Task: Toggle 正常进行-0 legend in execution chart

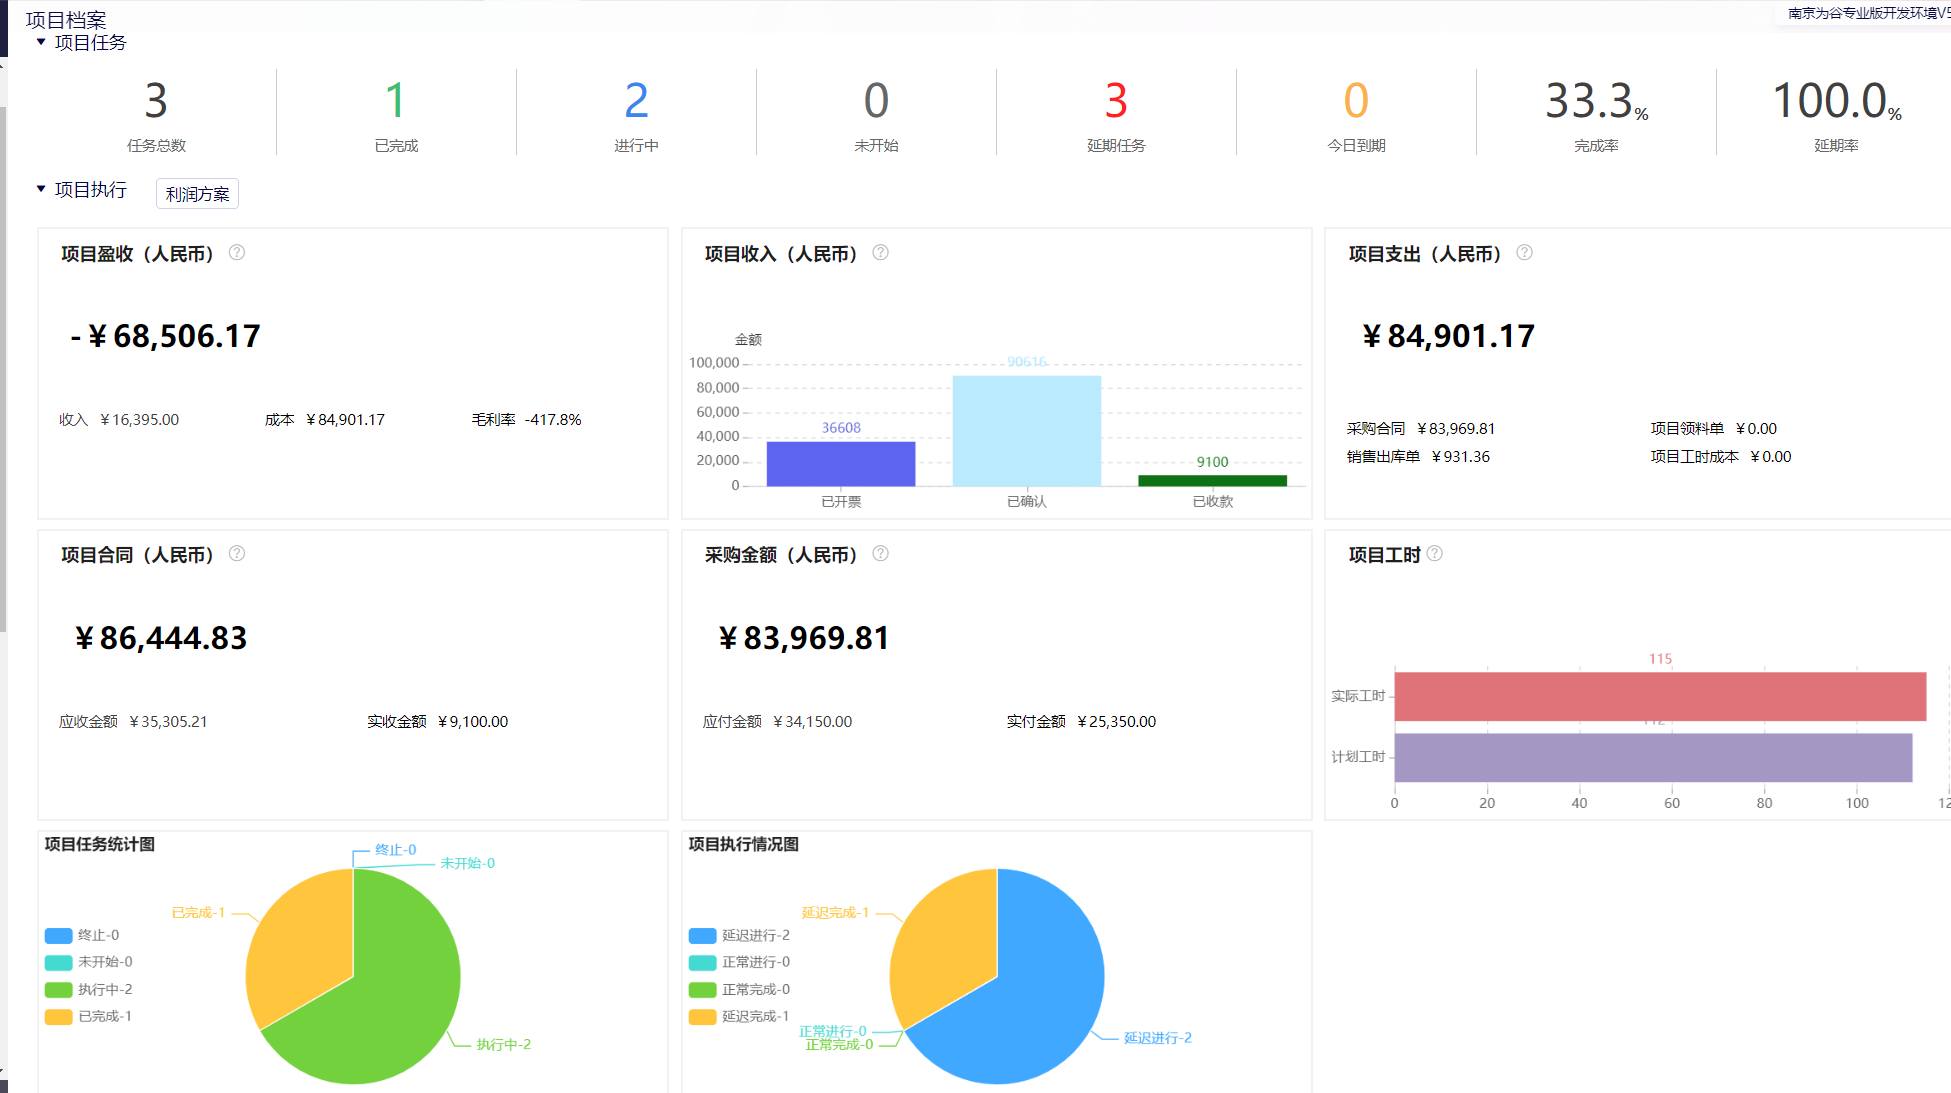Action: coord(739,962)
